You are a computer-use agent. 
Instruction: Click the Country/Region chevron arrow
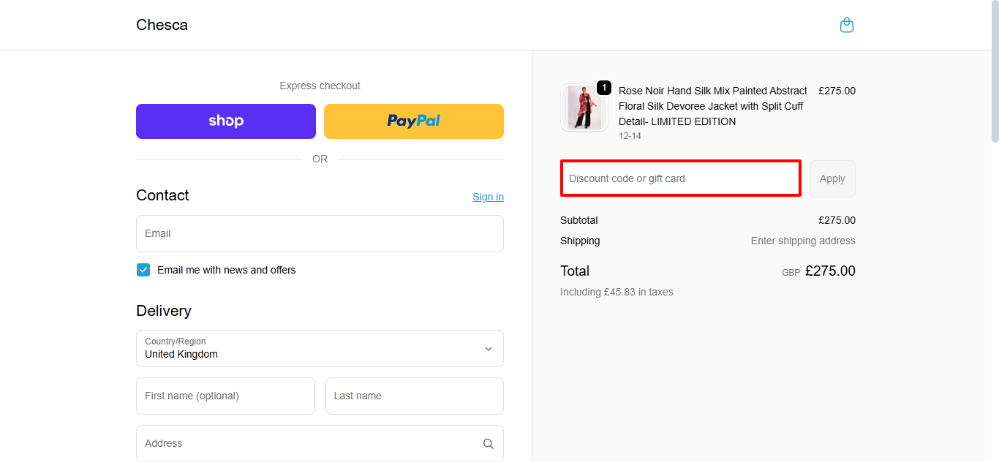pyautogui.click(x=488, y=349)
